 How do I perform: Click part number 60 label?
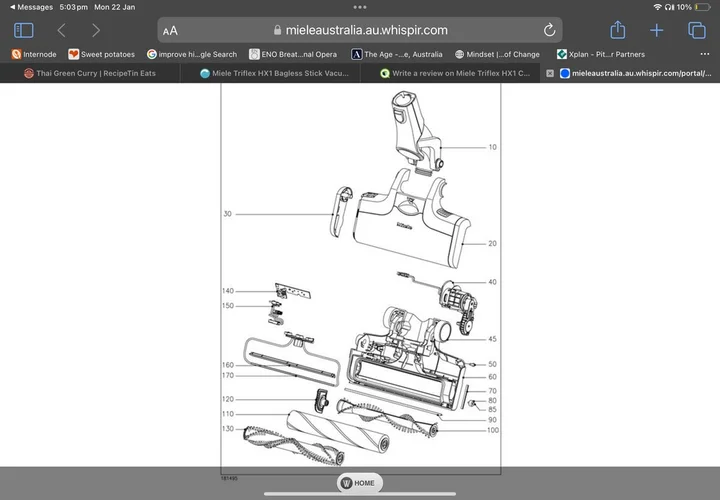coord(492,376)
